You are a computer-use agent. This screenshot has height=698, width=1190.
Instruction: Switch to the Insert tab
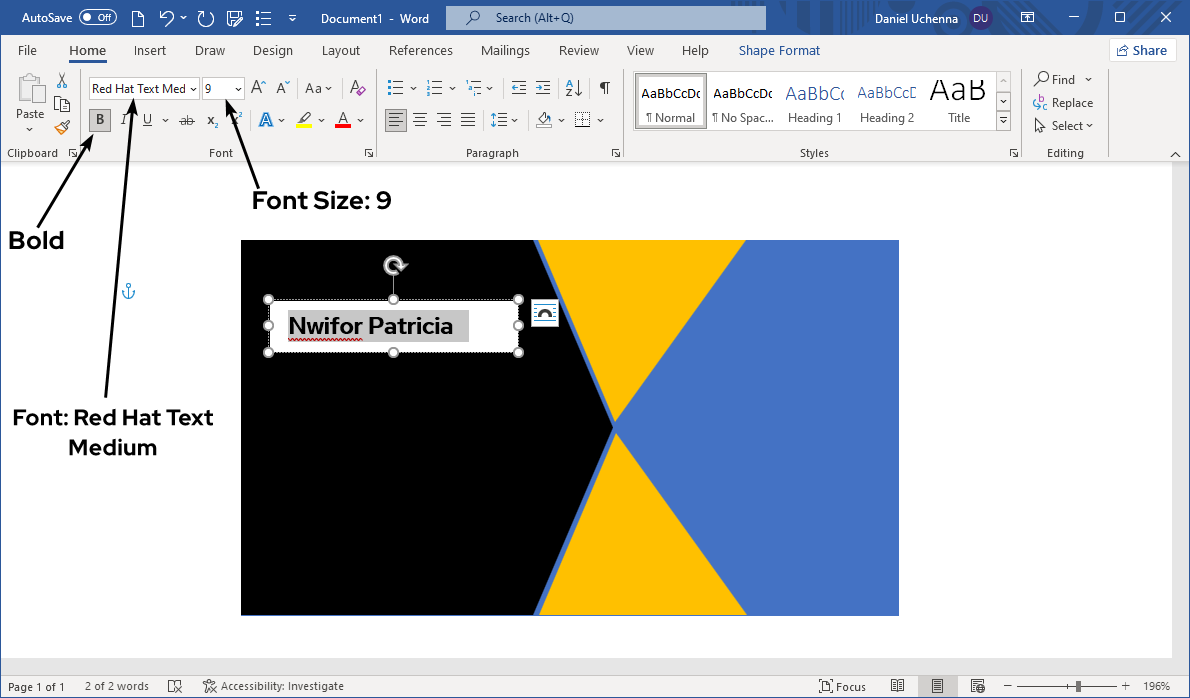coord(150,50)
